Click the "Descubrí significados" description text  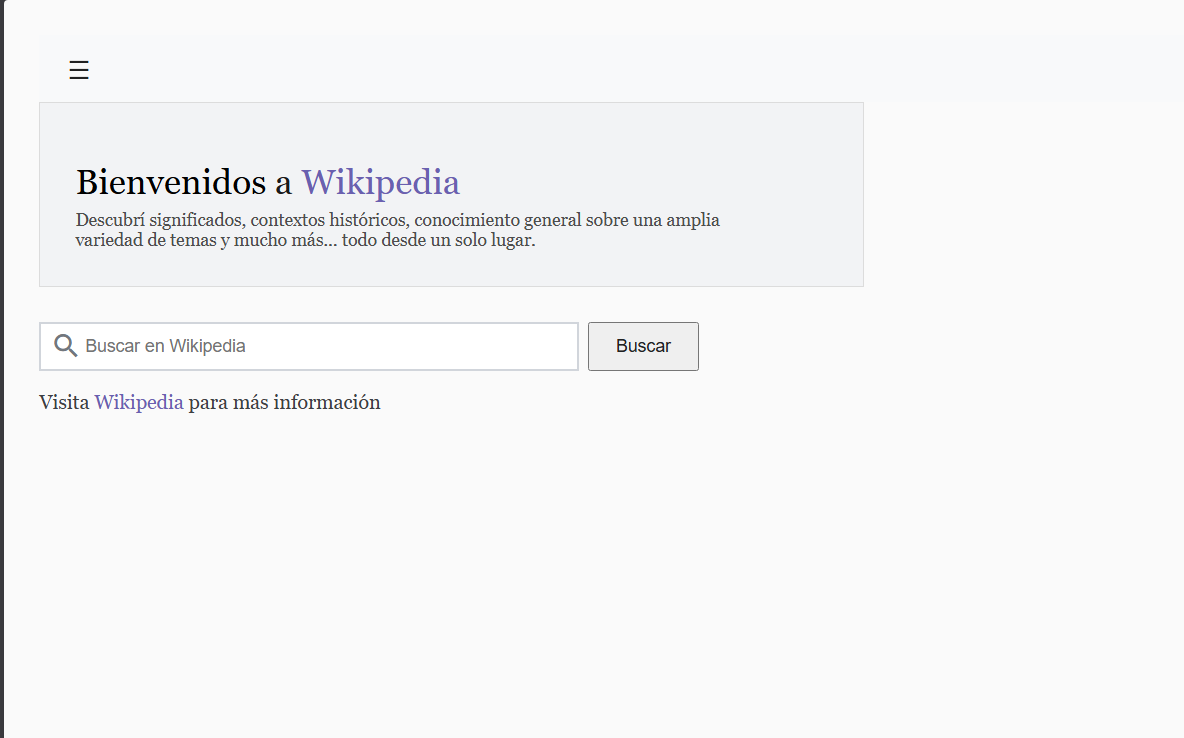pyautogui.click(x=160, y=220)
